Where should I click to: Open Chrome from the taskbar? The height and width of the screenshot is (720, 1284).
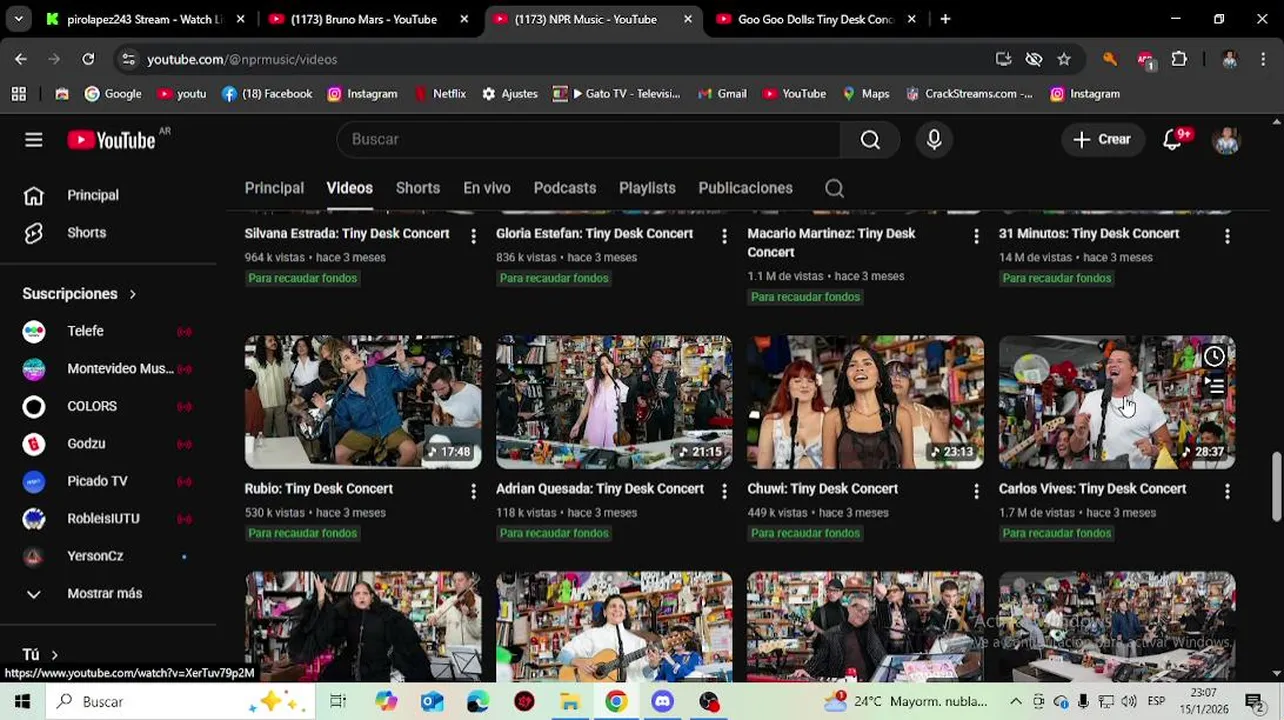tap(616, 701)
